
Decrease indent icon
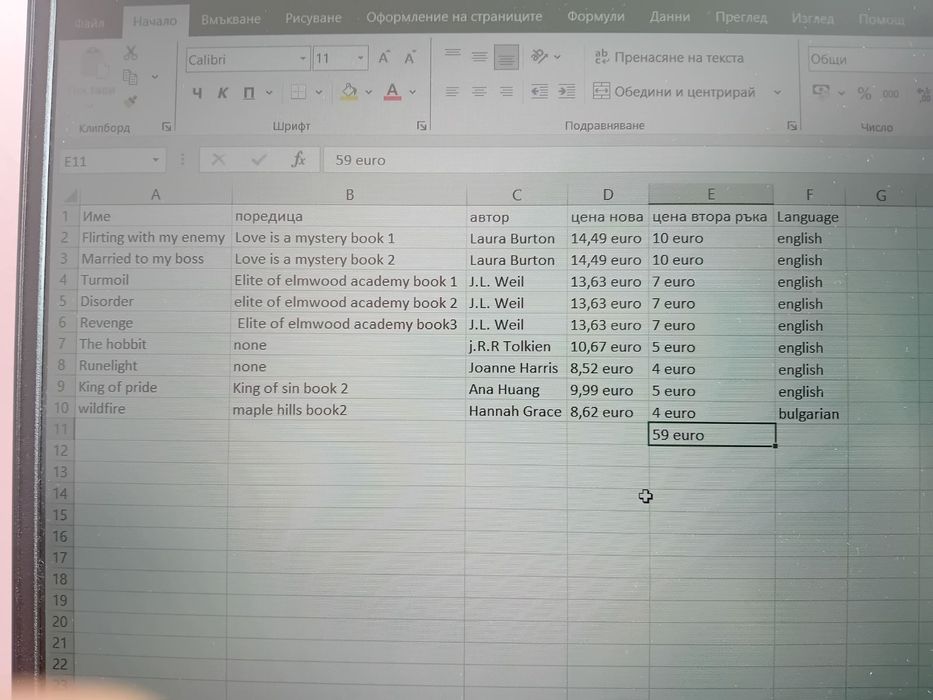[540, 92]
